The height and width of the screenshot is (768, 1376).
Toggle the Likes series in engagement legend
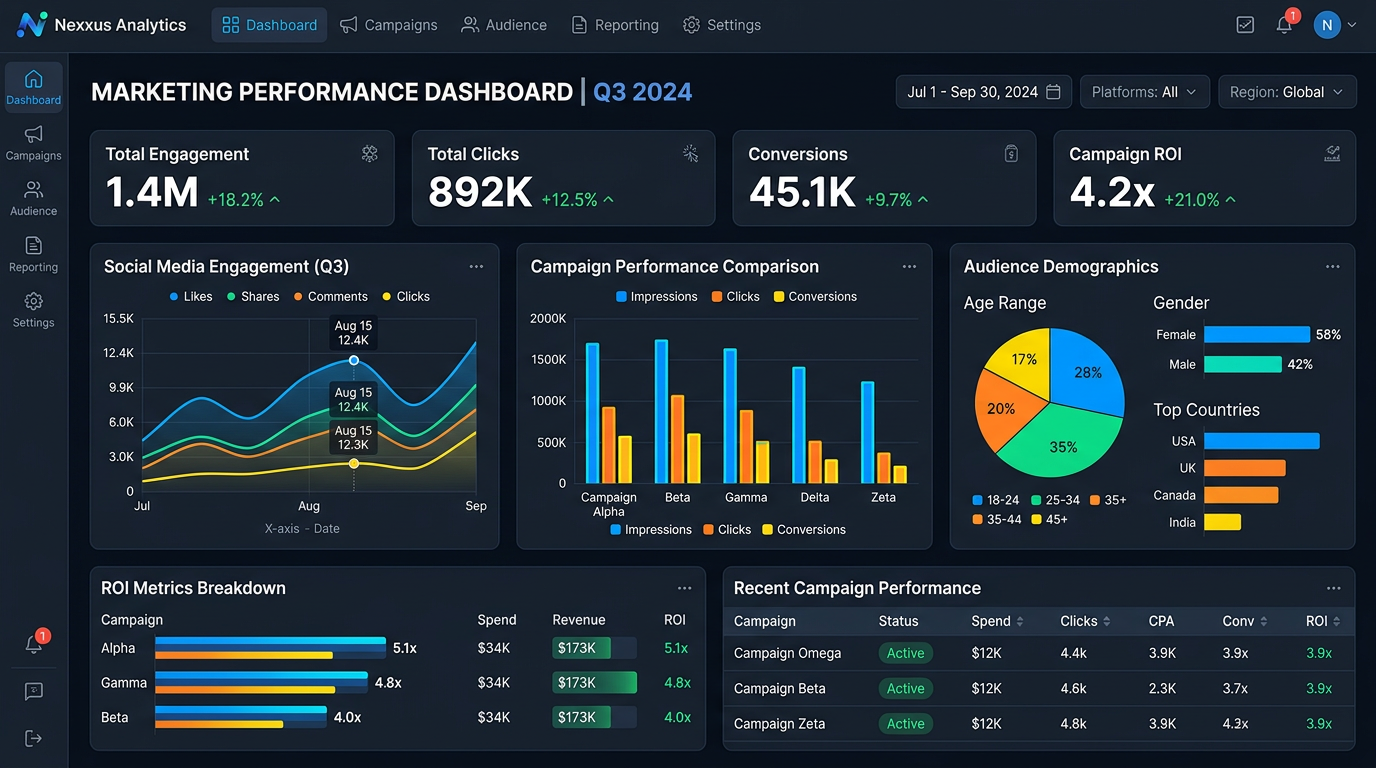(x=191, y=296)
